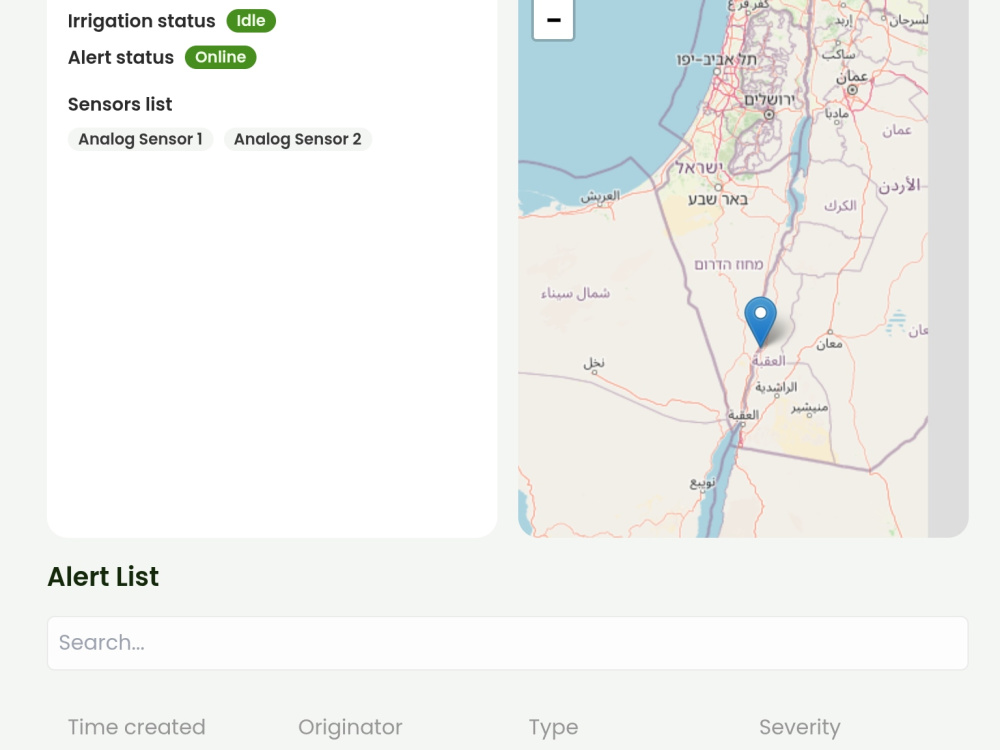Sort by Time created column header
This screenshot has width=1000, height=750.
click(136, 727)
